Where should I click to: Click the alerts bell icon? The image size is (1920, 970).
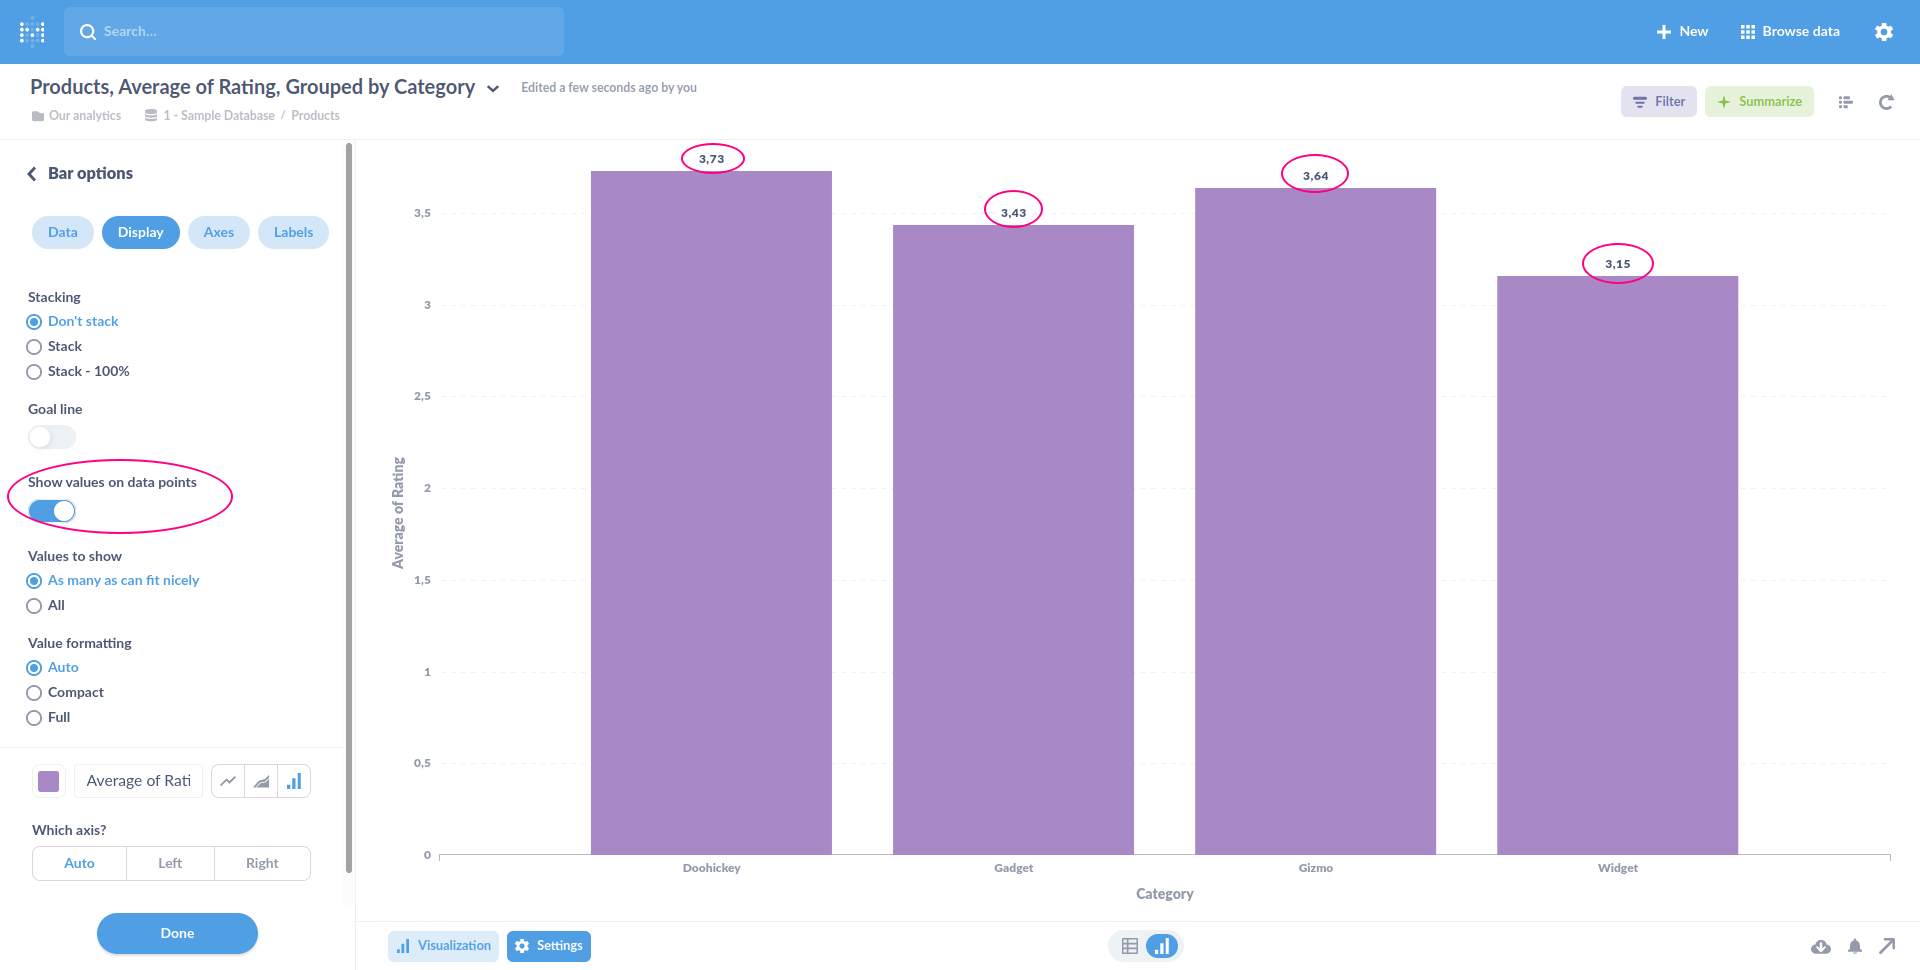1855,946
